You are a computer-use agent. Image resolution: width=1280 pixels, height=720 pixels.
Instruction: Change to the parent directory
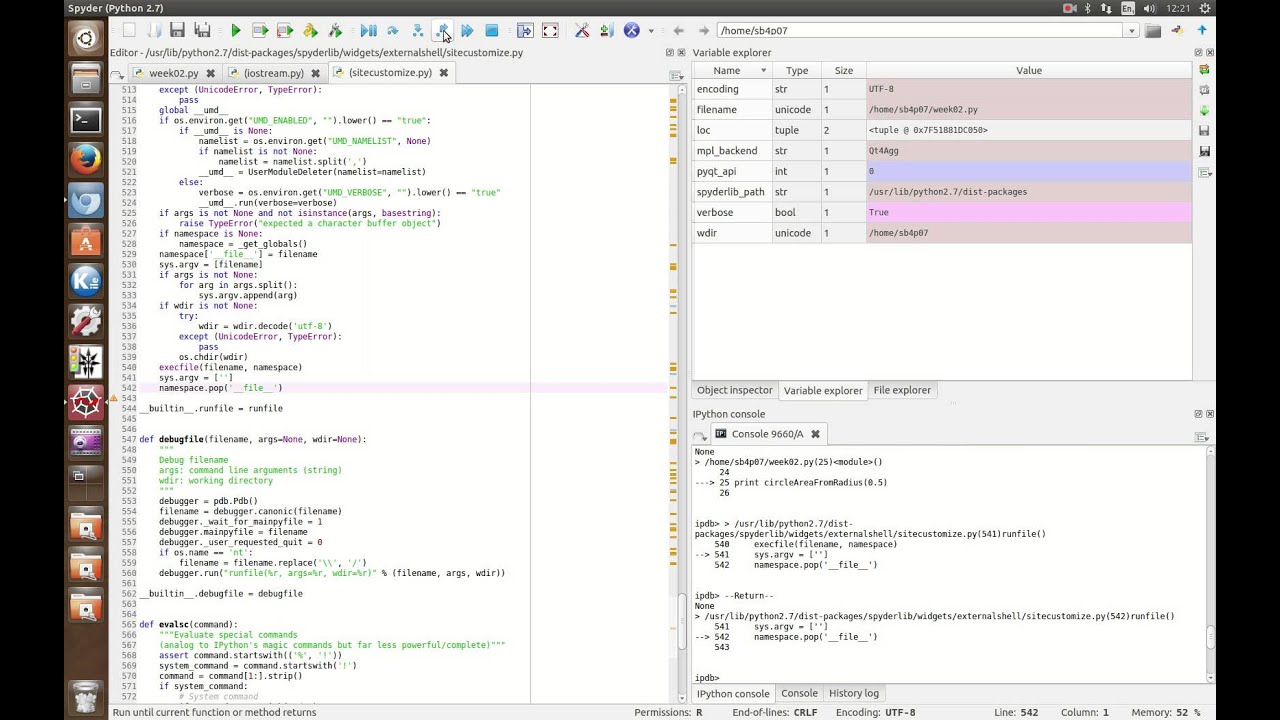pos(1203,31)
